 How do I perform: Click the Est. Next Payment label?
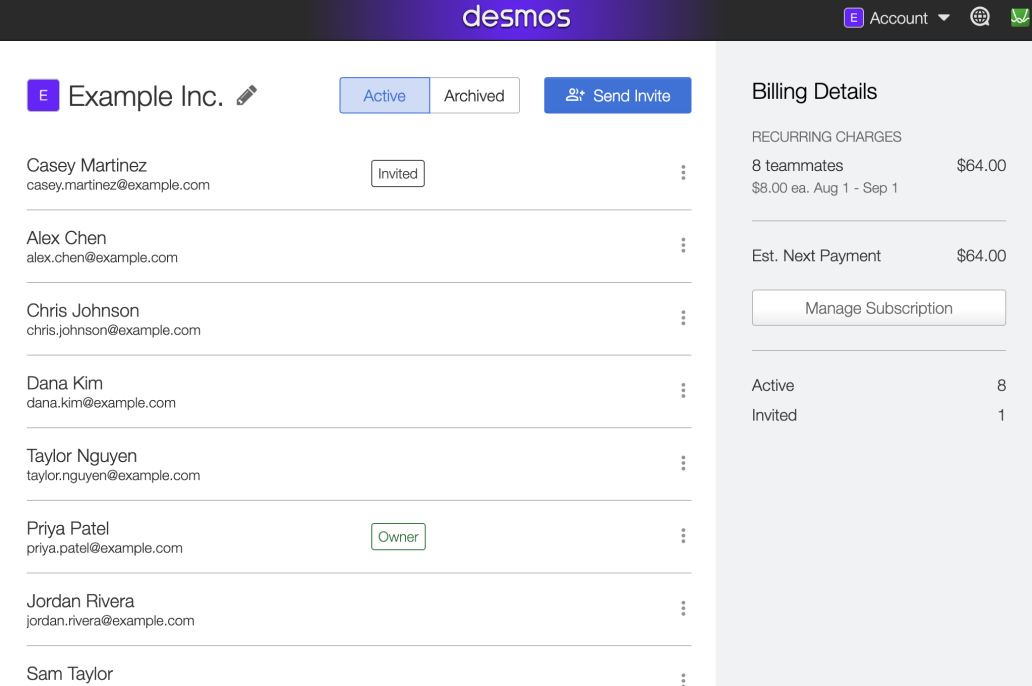816,256
